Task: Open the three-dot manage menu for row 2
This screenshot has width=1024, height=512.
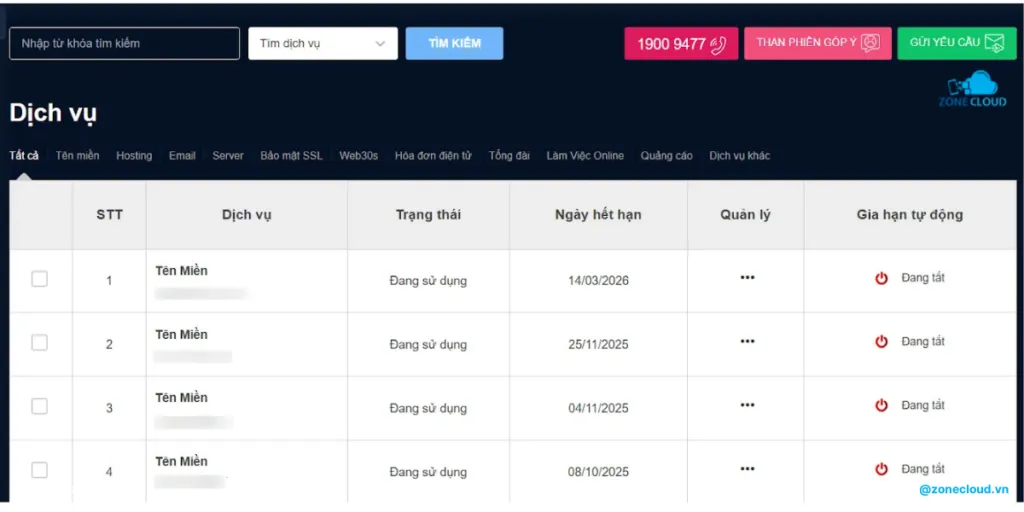Action: point(747,341)
